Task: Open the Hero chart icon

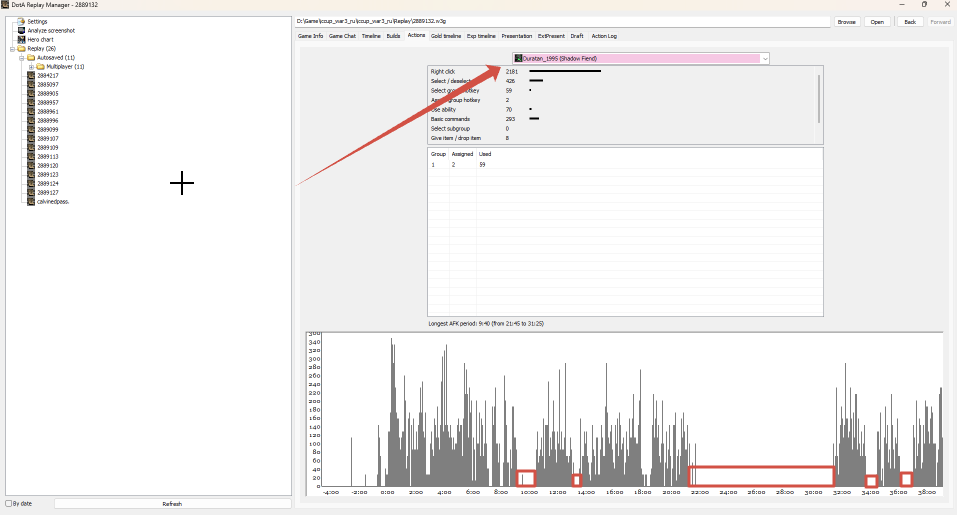Action: (x=21, y=40)
